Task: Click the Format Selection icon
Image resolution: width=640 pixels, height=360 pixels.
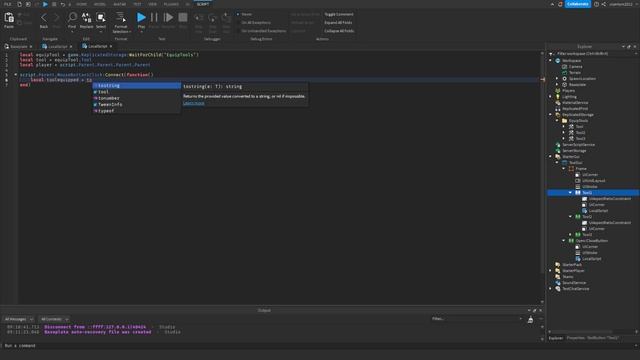Action: click(x=121, y=17)
